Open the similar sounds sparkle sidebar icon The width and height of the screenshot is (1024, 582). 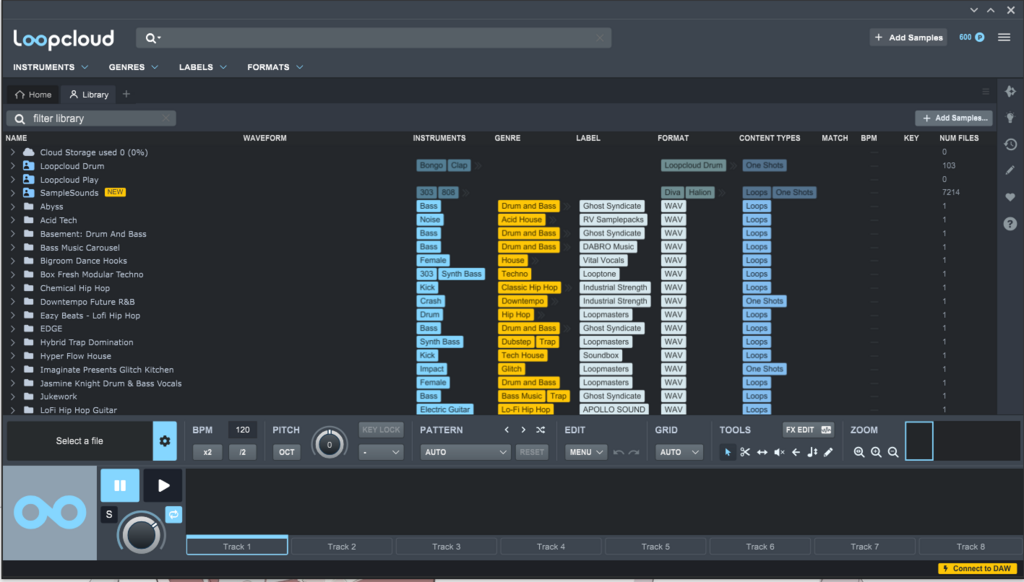click(1010, 91)
